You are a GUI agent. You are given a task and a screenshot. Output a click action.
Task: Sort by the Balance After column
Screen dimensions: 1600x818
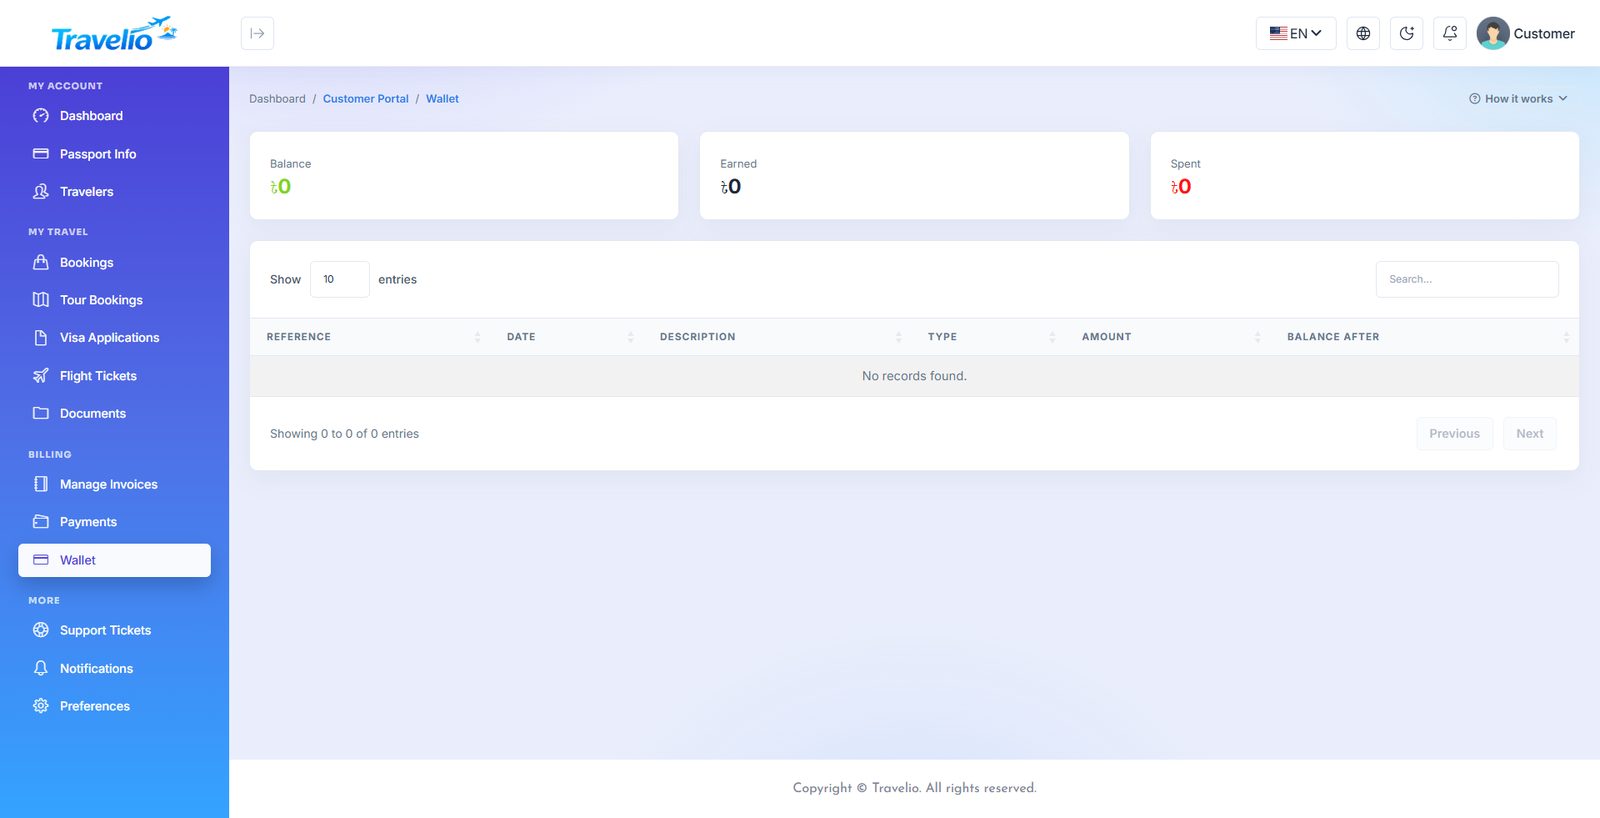[x=1425, y=337]
